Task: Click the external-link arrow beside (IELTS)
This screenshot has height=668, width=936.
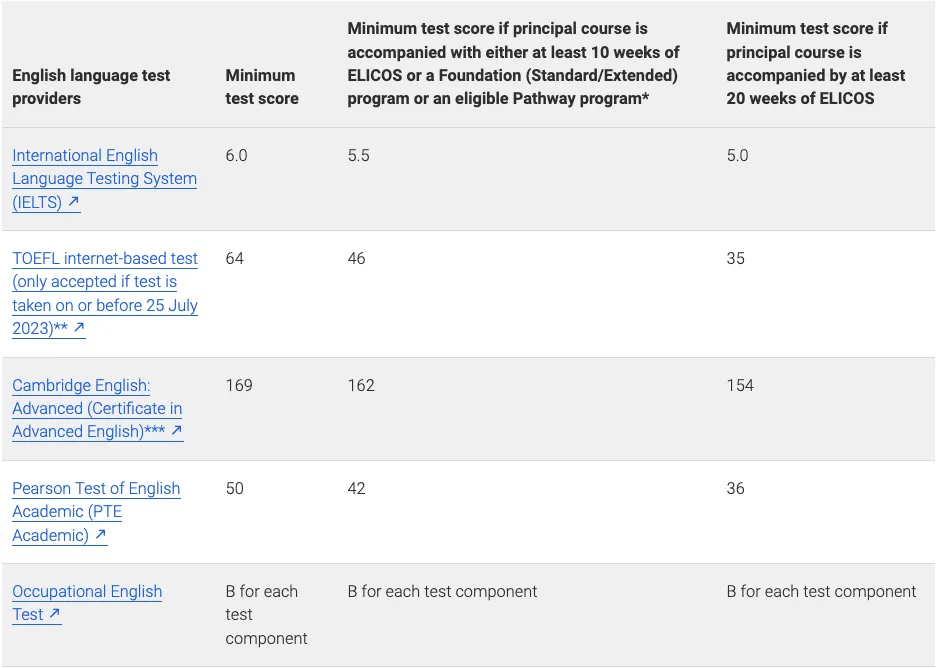Action: point(73,202)
